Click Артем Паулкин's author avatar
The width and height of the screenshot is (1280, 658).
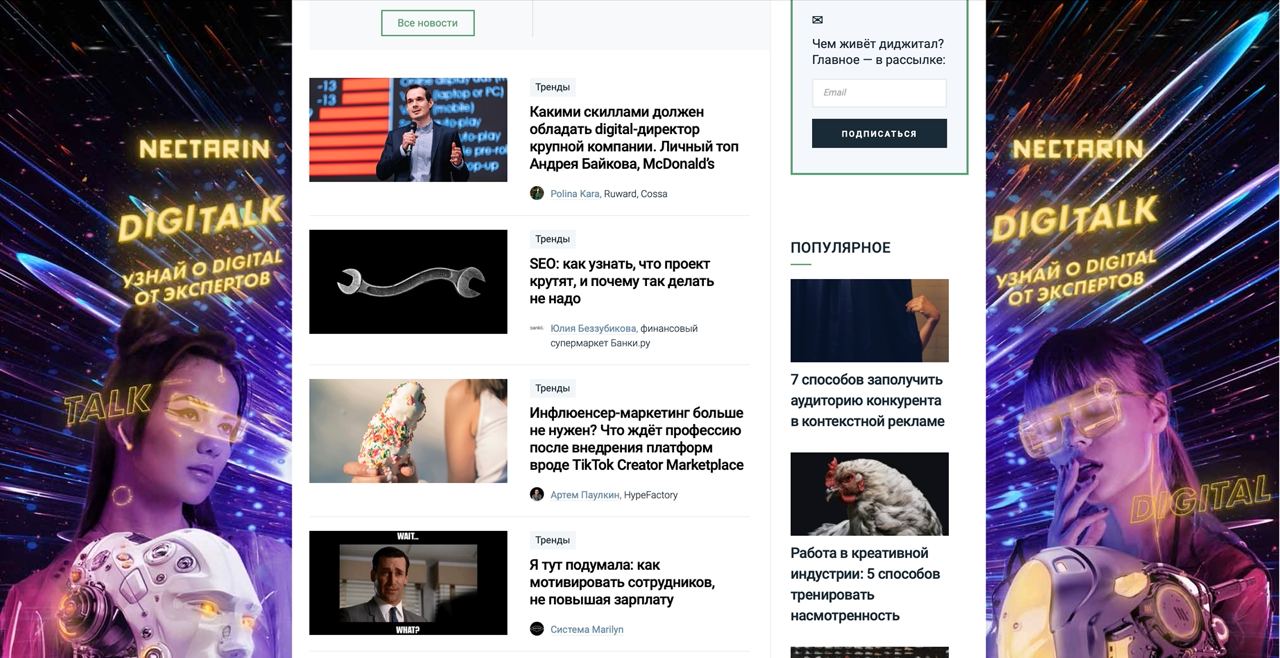[x=537, y=494]
